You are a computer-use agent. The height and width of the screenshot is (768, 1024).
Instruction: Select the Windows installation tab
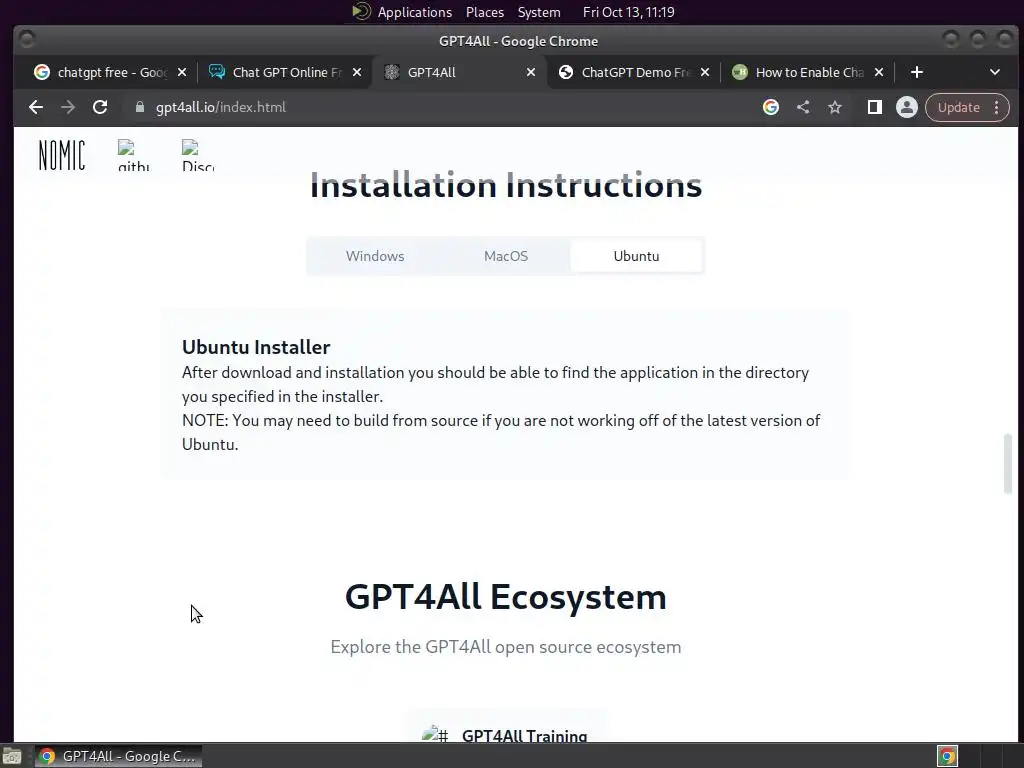click(x=375, y=256)
